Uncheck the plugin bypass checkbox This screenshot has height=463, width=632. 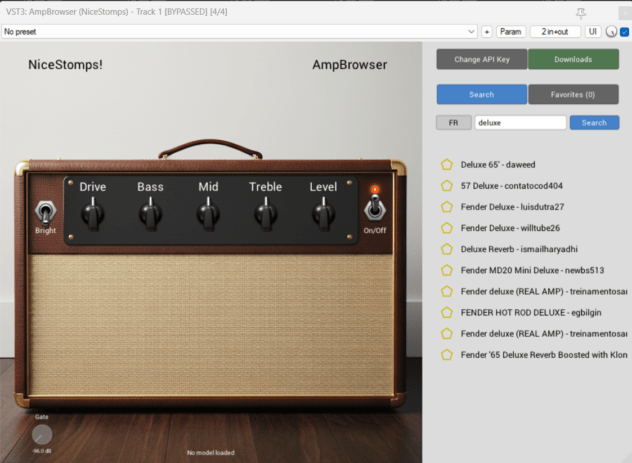coord(624,32)
